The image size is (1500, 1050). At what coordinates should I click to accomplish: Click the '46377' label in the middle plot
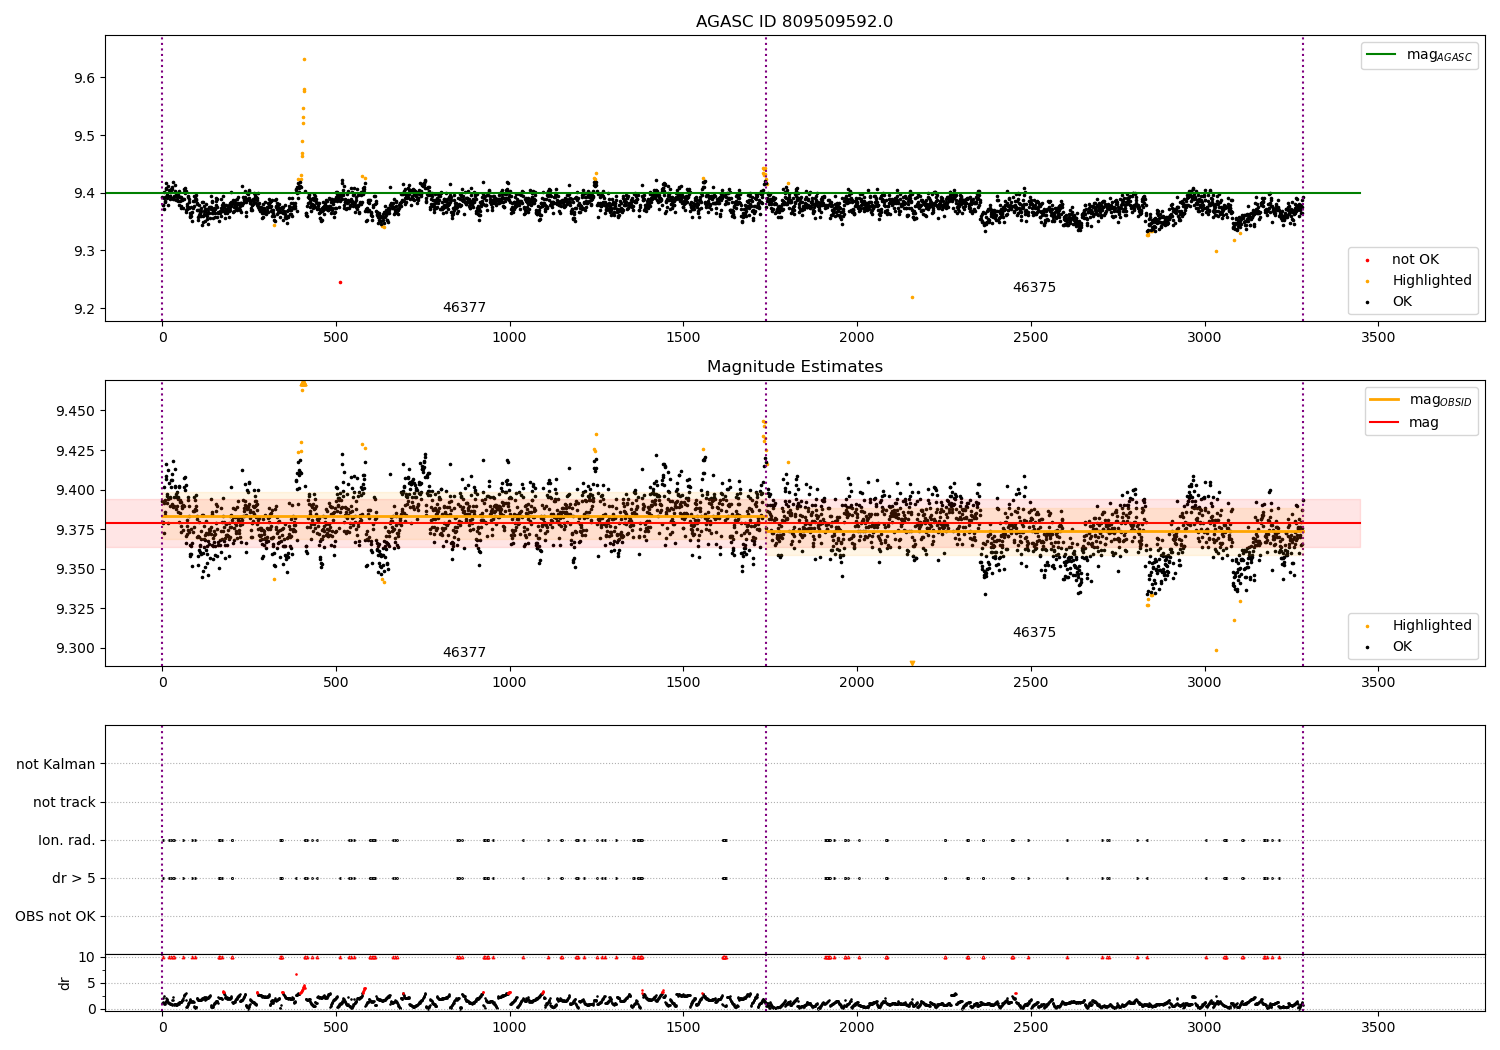pyautogui.click(x=464, y=653)
